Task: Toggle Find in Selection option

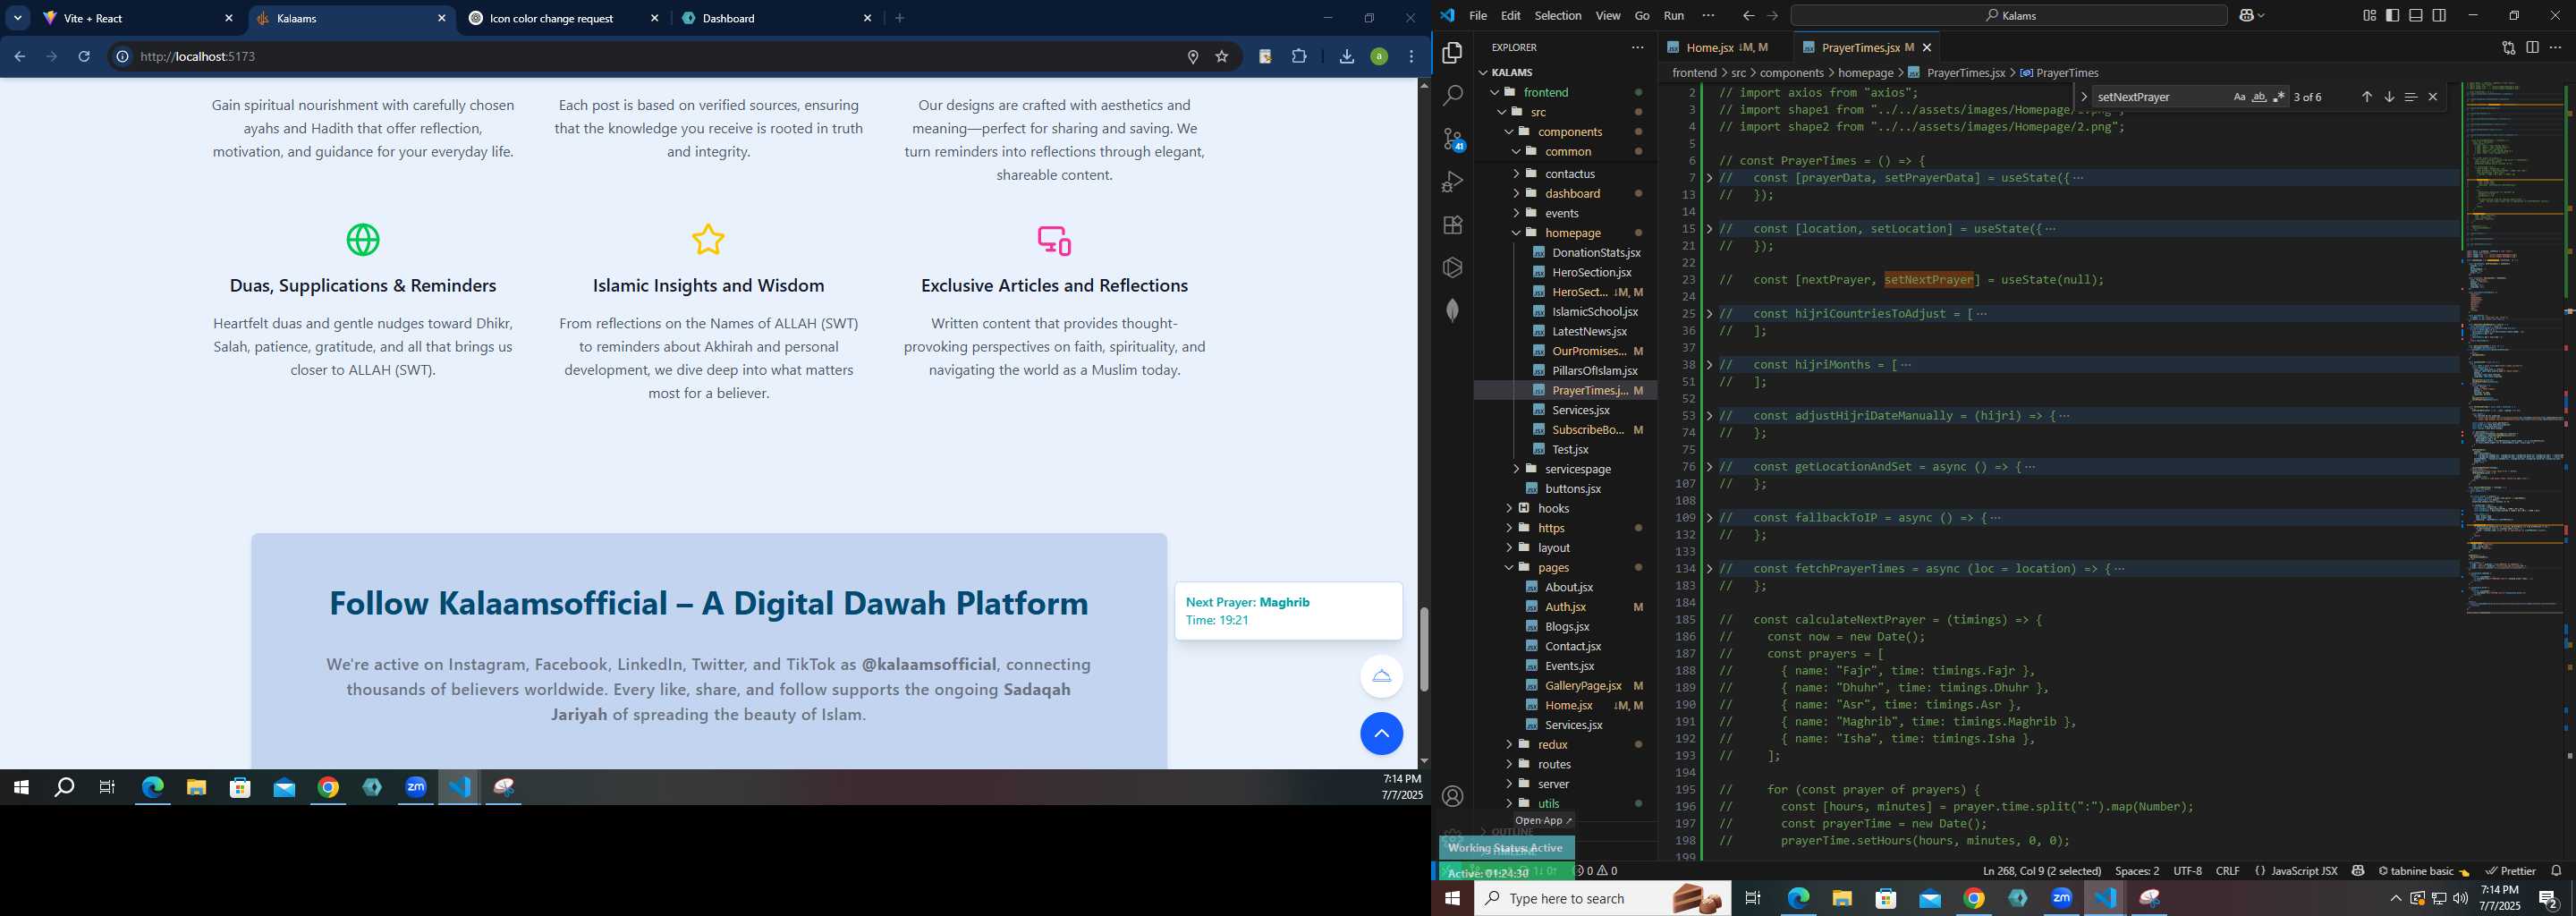Action: [2410, 97]
